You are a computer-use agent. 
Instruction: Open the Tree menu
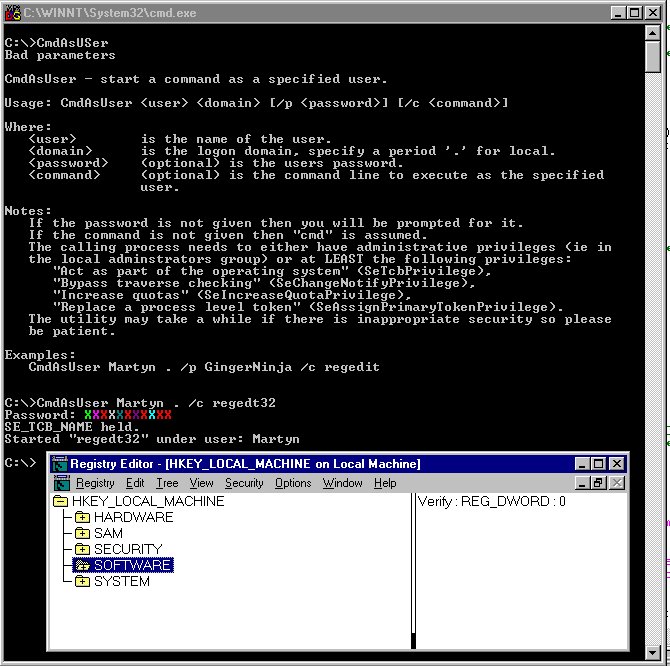167,483
